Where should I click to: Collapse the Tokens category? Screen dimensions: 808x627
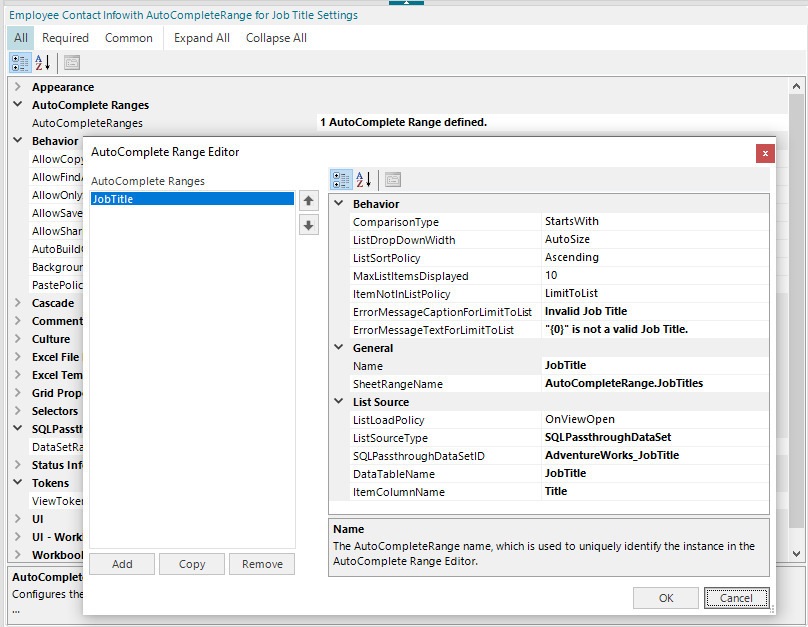click(x=18, y=483)
